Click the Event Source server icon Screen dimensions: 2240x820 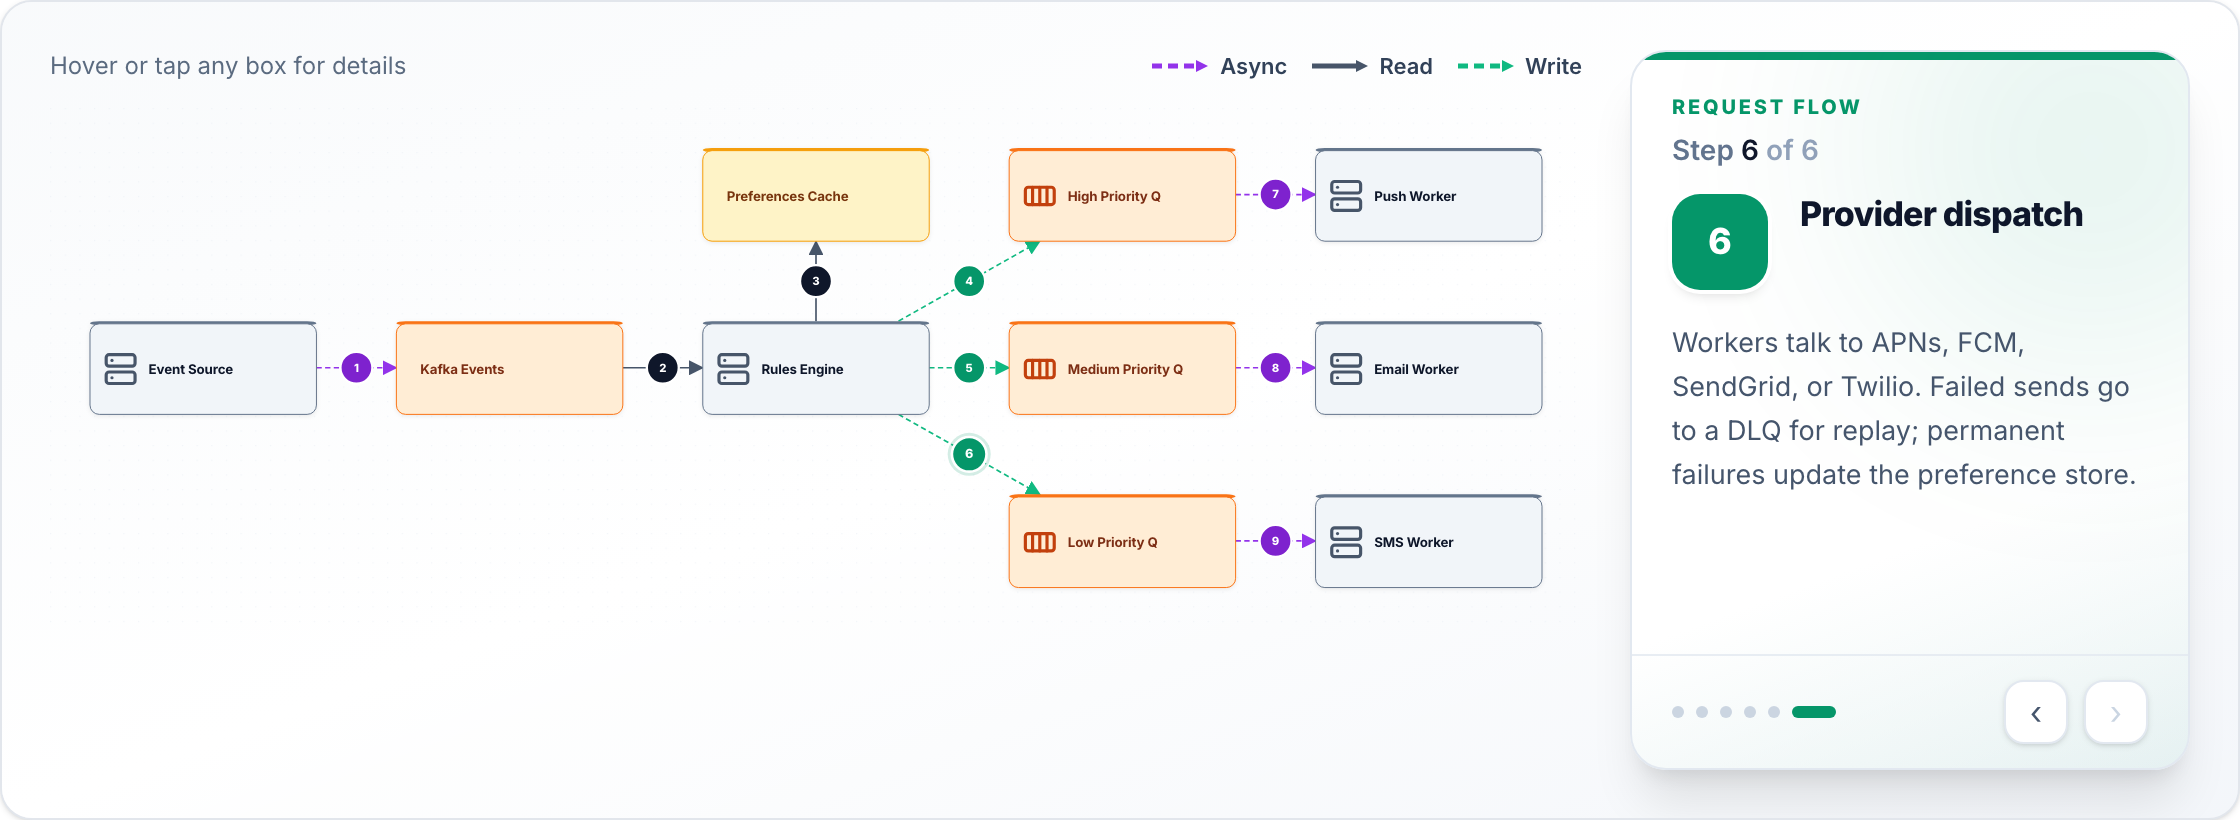click(121, 369)
